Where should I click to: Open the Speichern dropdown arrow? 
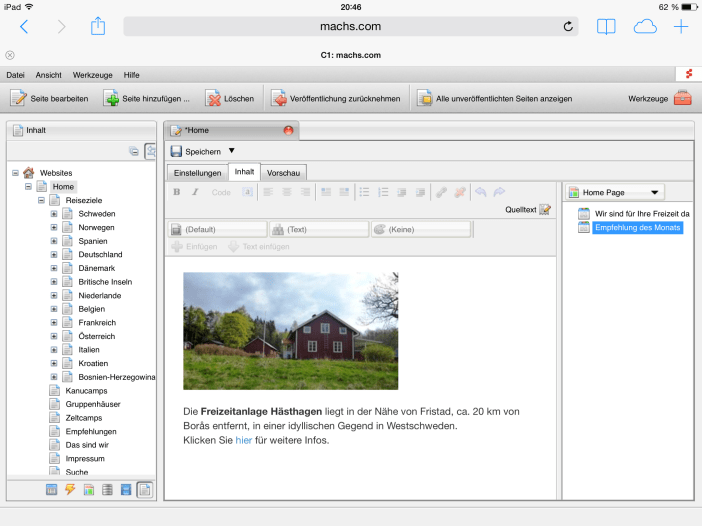coord(232,151)
